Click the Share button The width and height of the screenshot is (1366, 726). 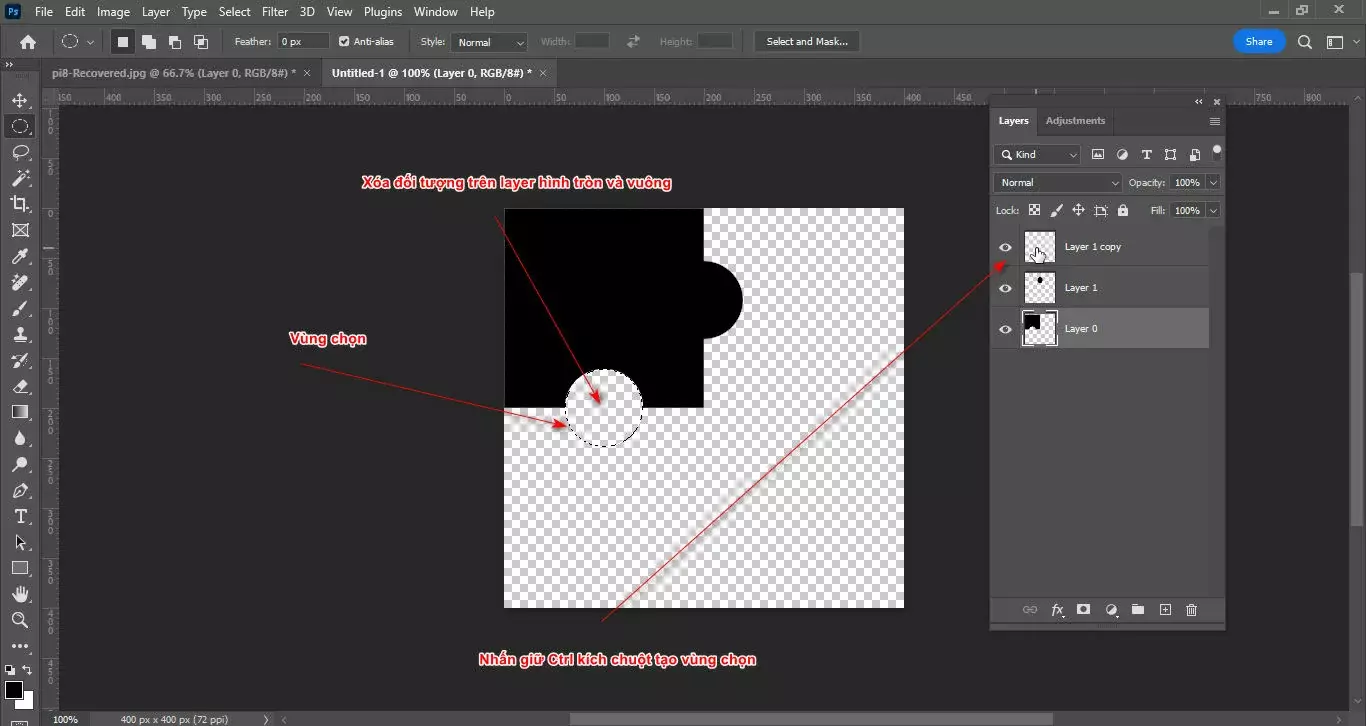point(1259,41)
